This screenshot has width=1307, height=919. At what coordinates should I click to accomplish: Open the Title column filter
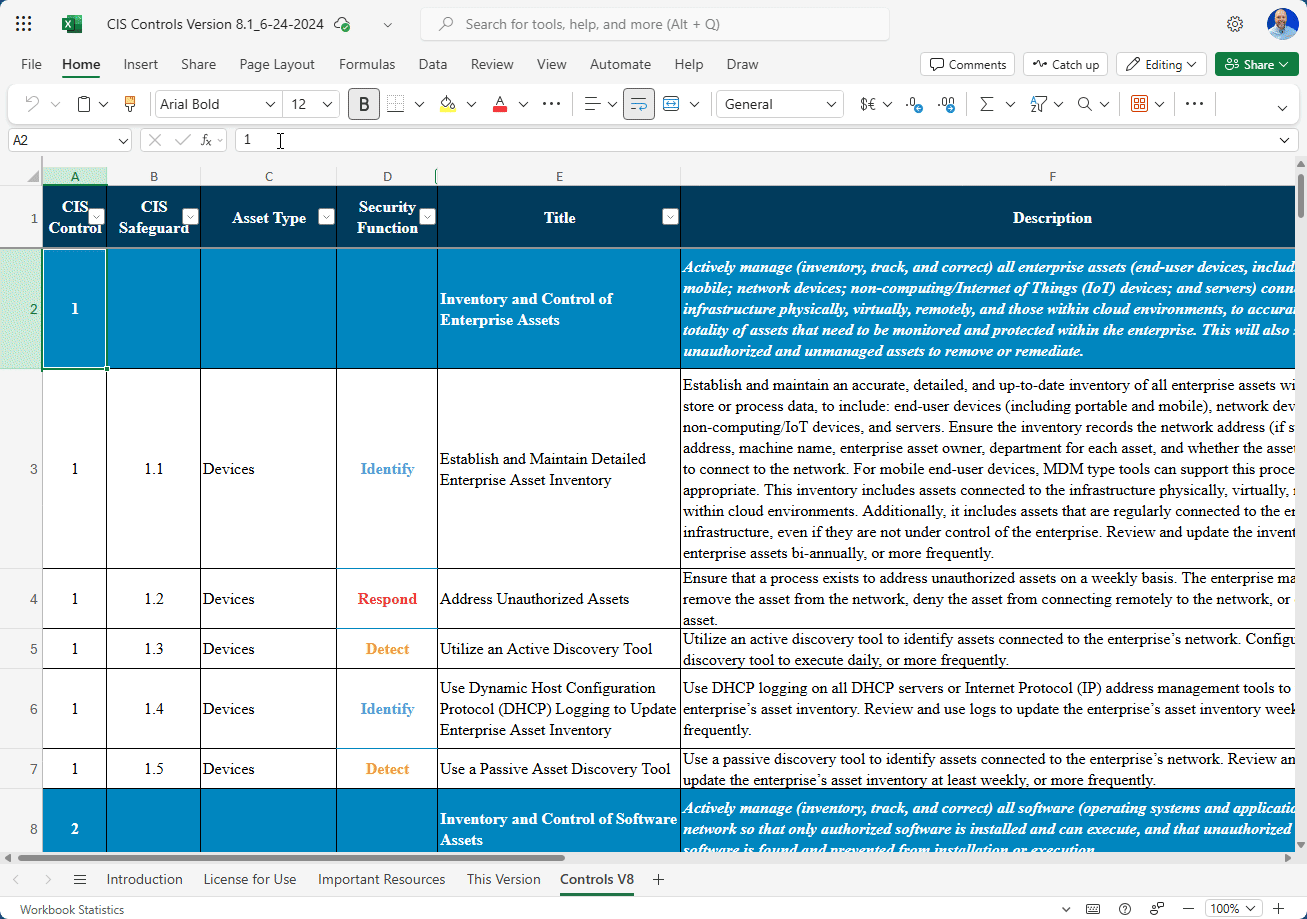tap(670, 216)
